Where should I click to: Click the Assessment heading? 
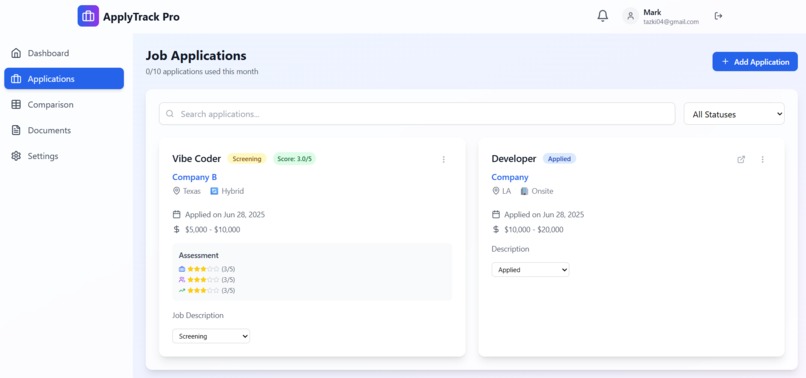198,255
